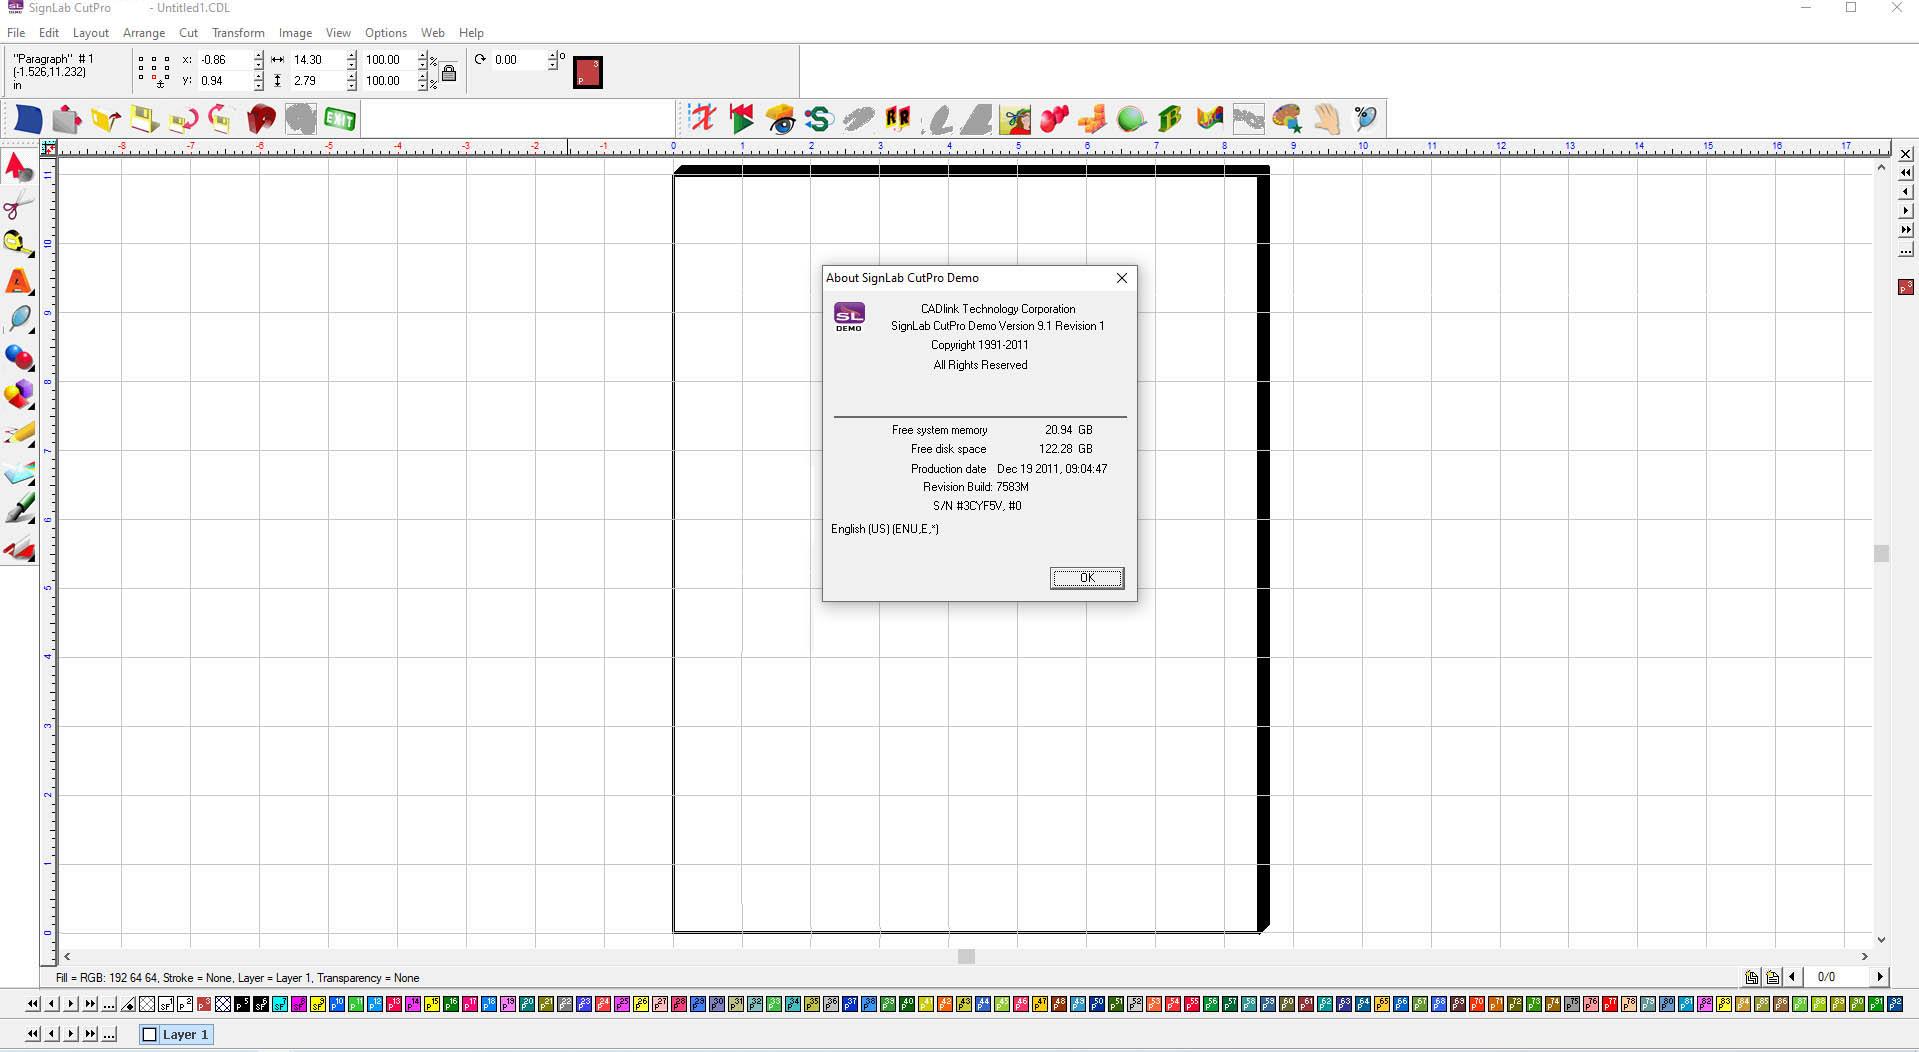Choose the tape measure tool

18,243
